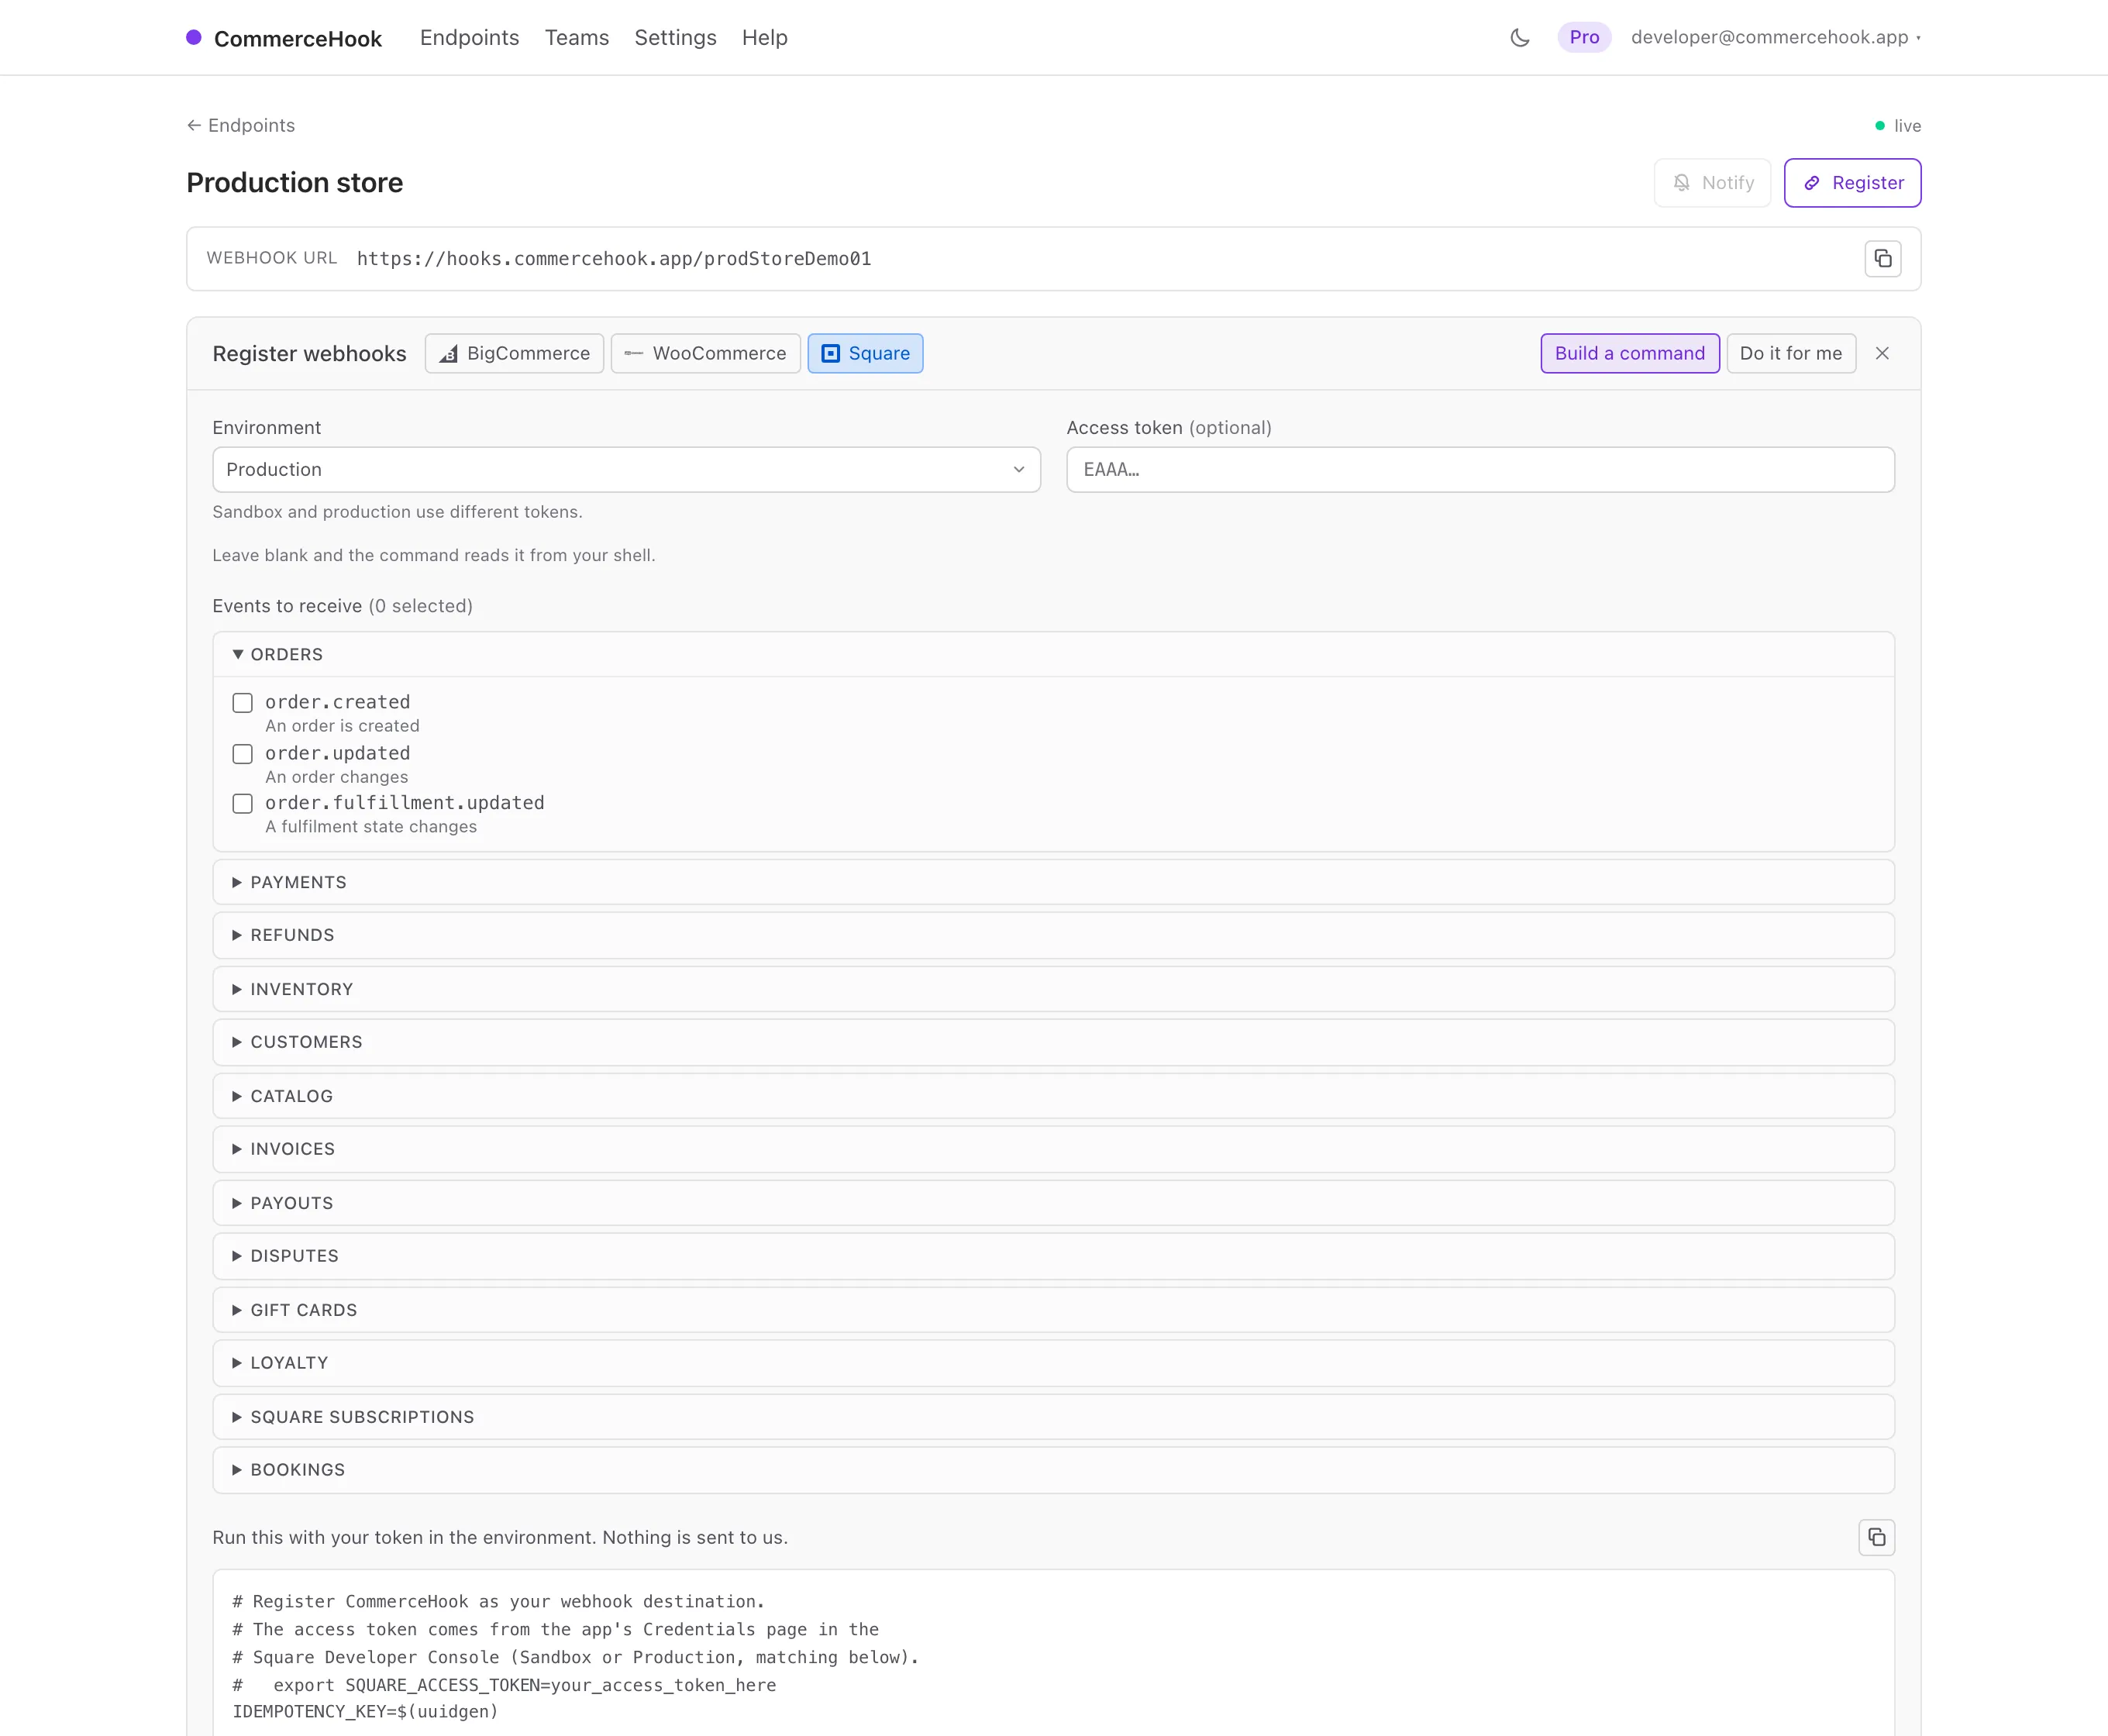Select the Square platform tab
This screenshot has width=2108, height=1736.
point(865,353)
